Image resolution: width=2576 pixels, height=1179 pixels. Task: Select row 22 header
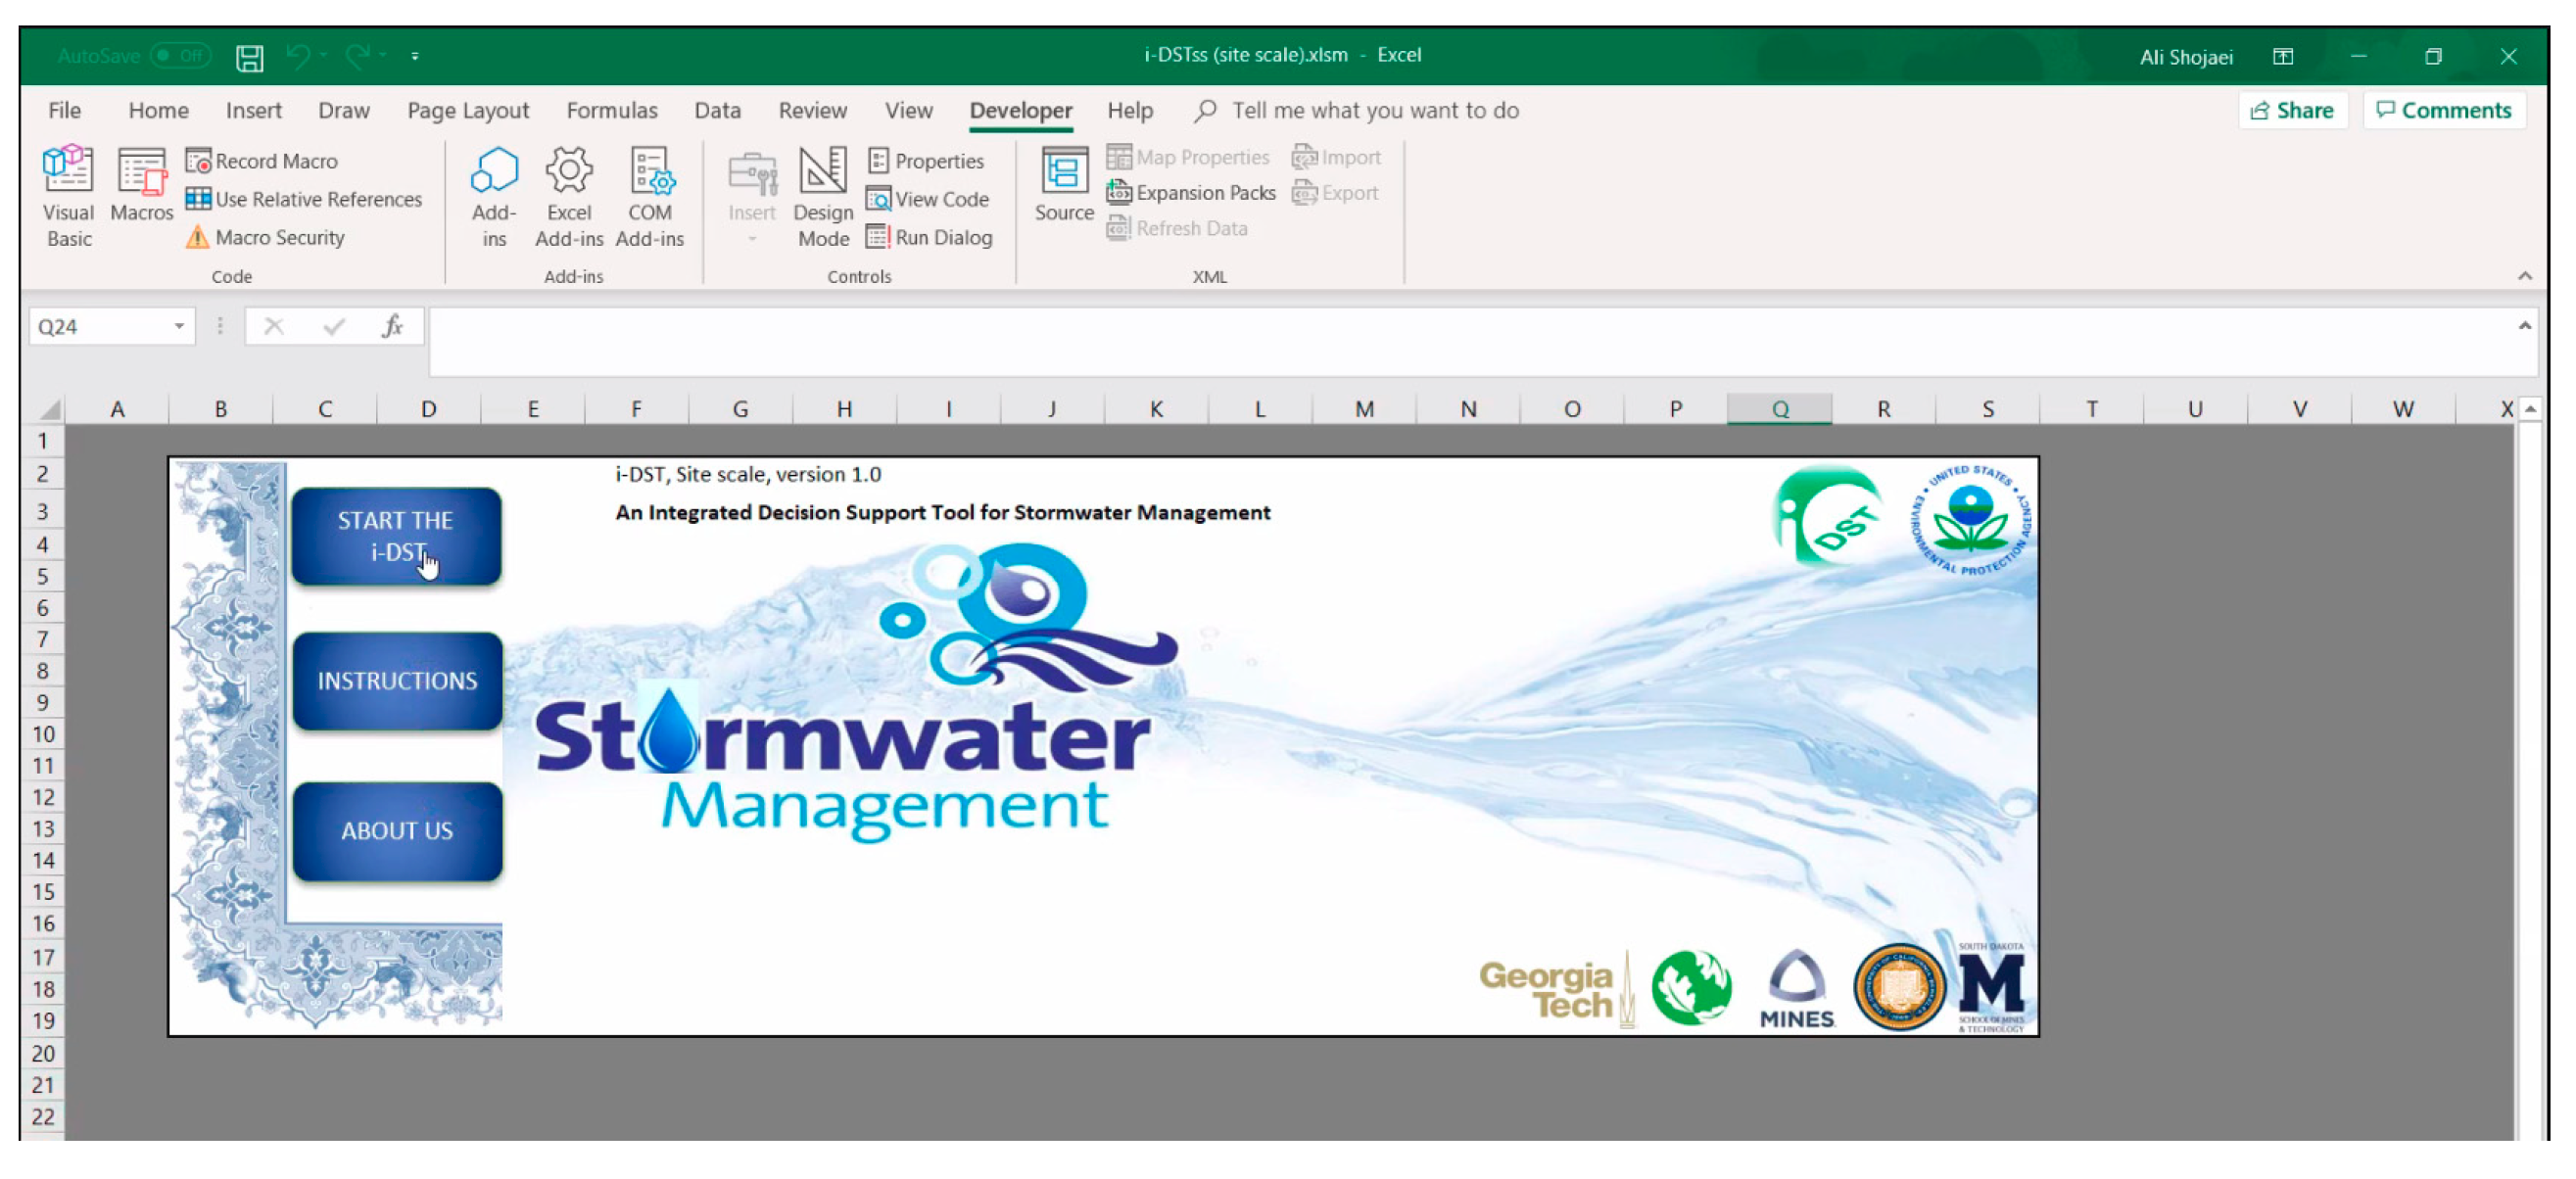[x=43, y=1117]
